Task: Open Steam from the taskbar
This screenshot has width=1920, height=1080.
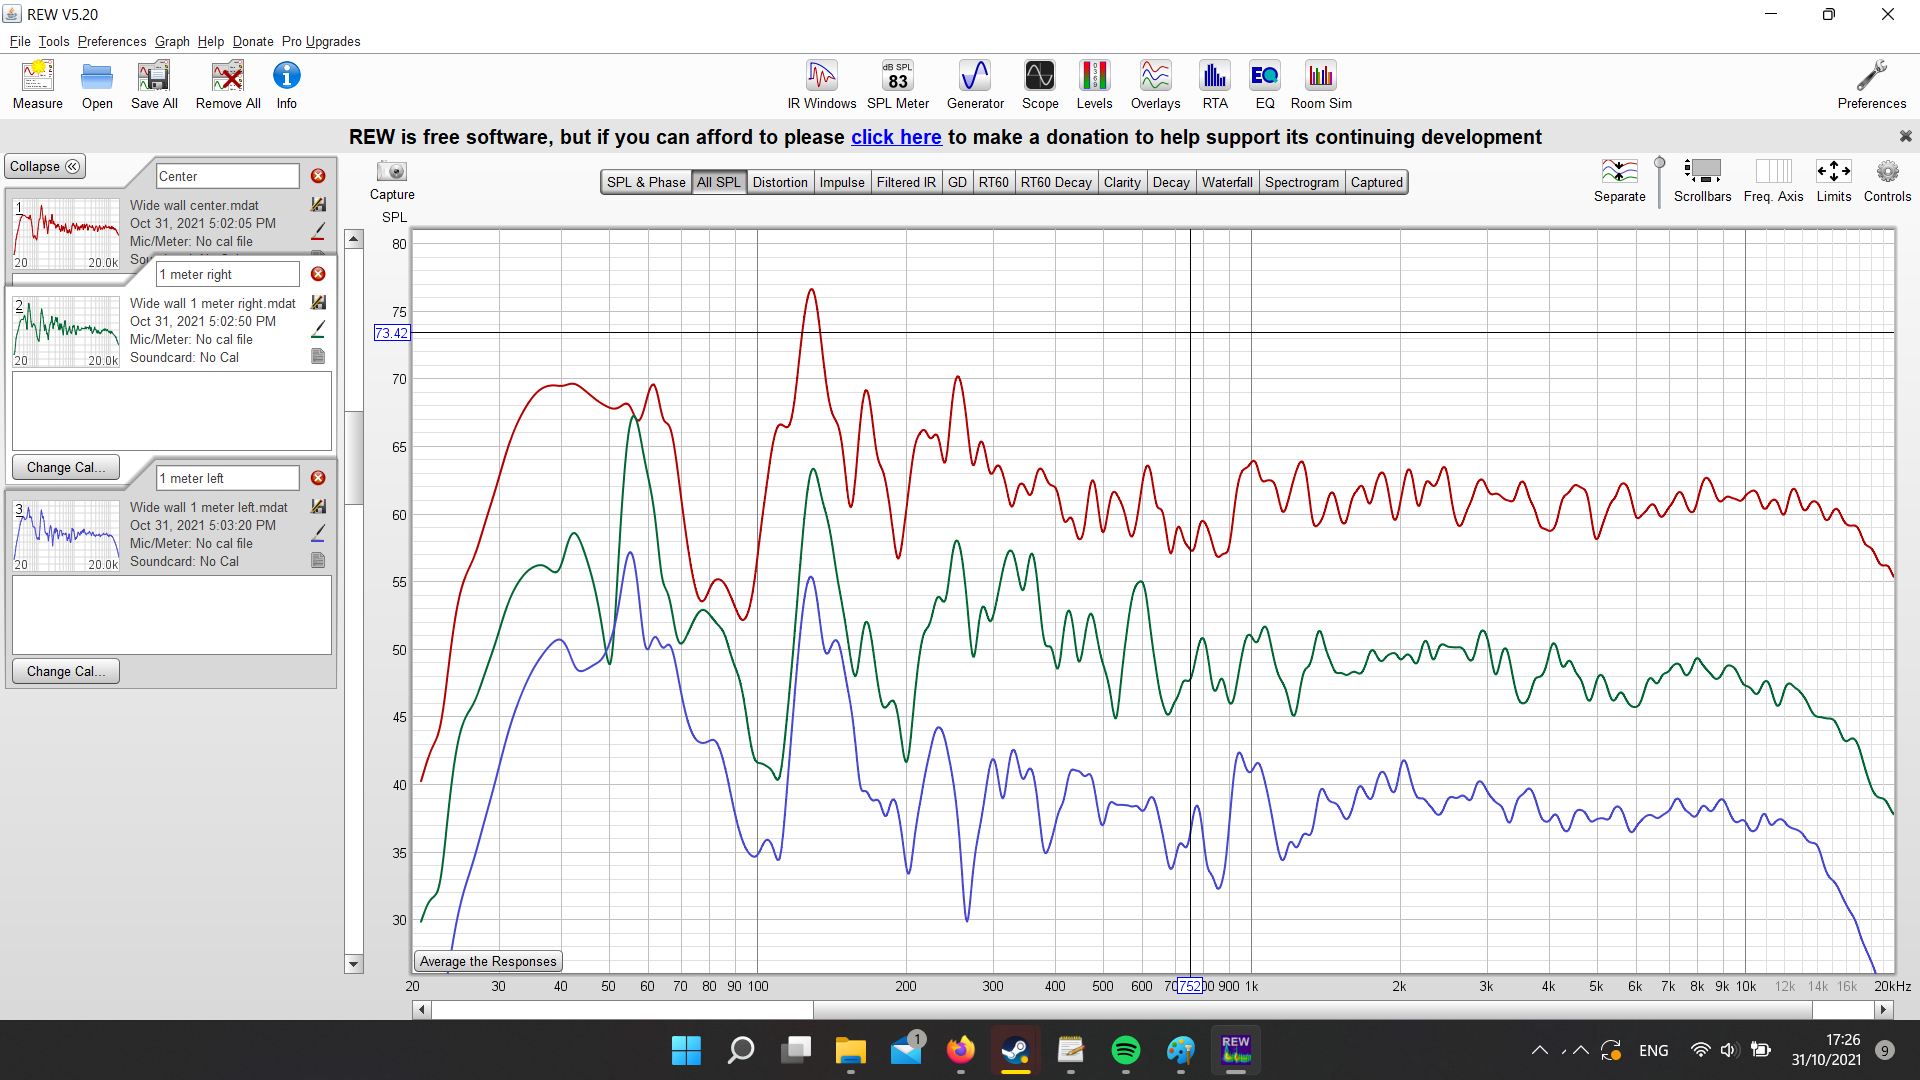Action: pyautogui.click(x=1015, y=1050)
